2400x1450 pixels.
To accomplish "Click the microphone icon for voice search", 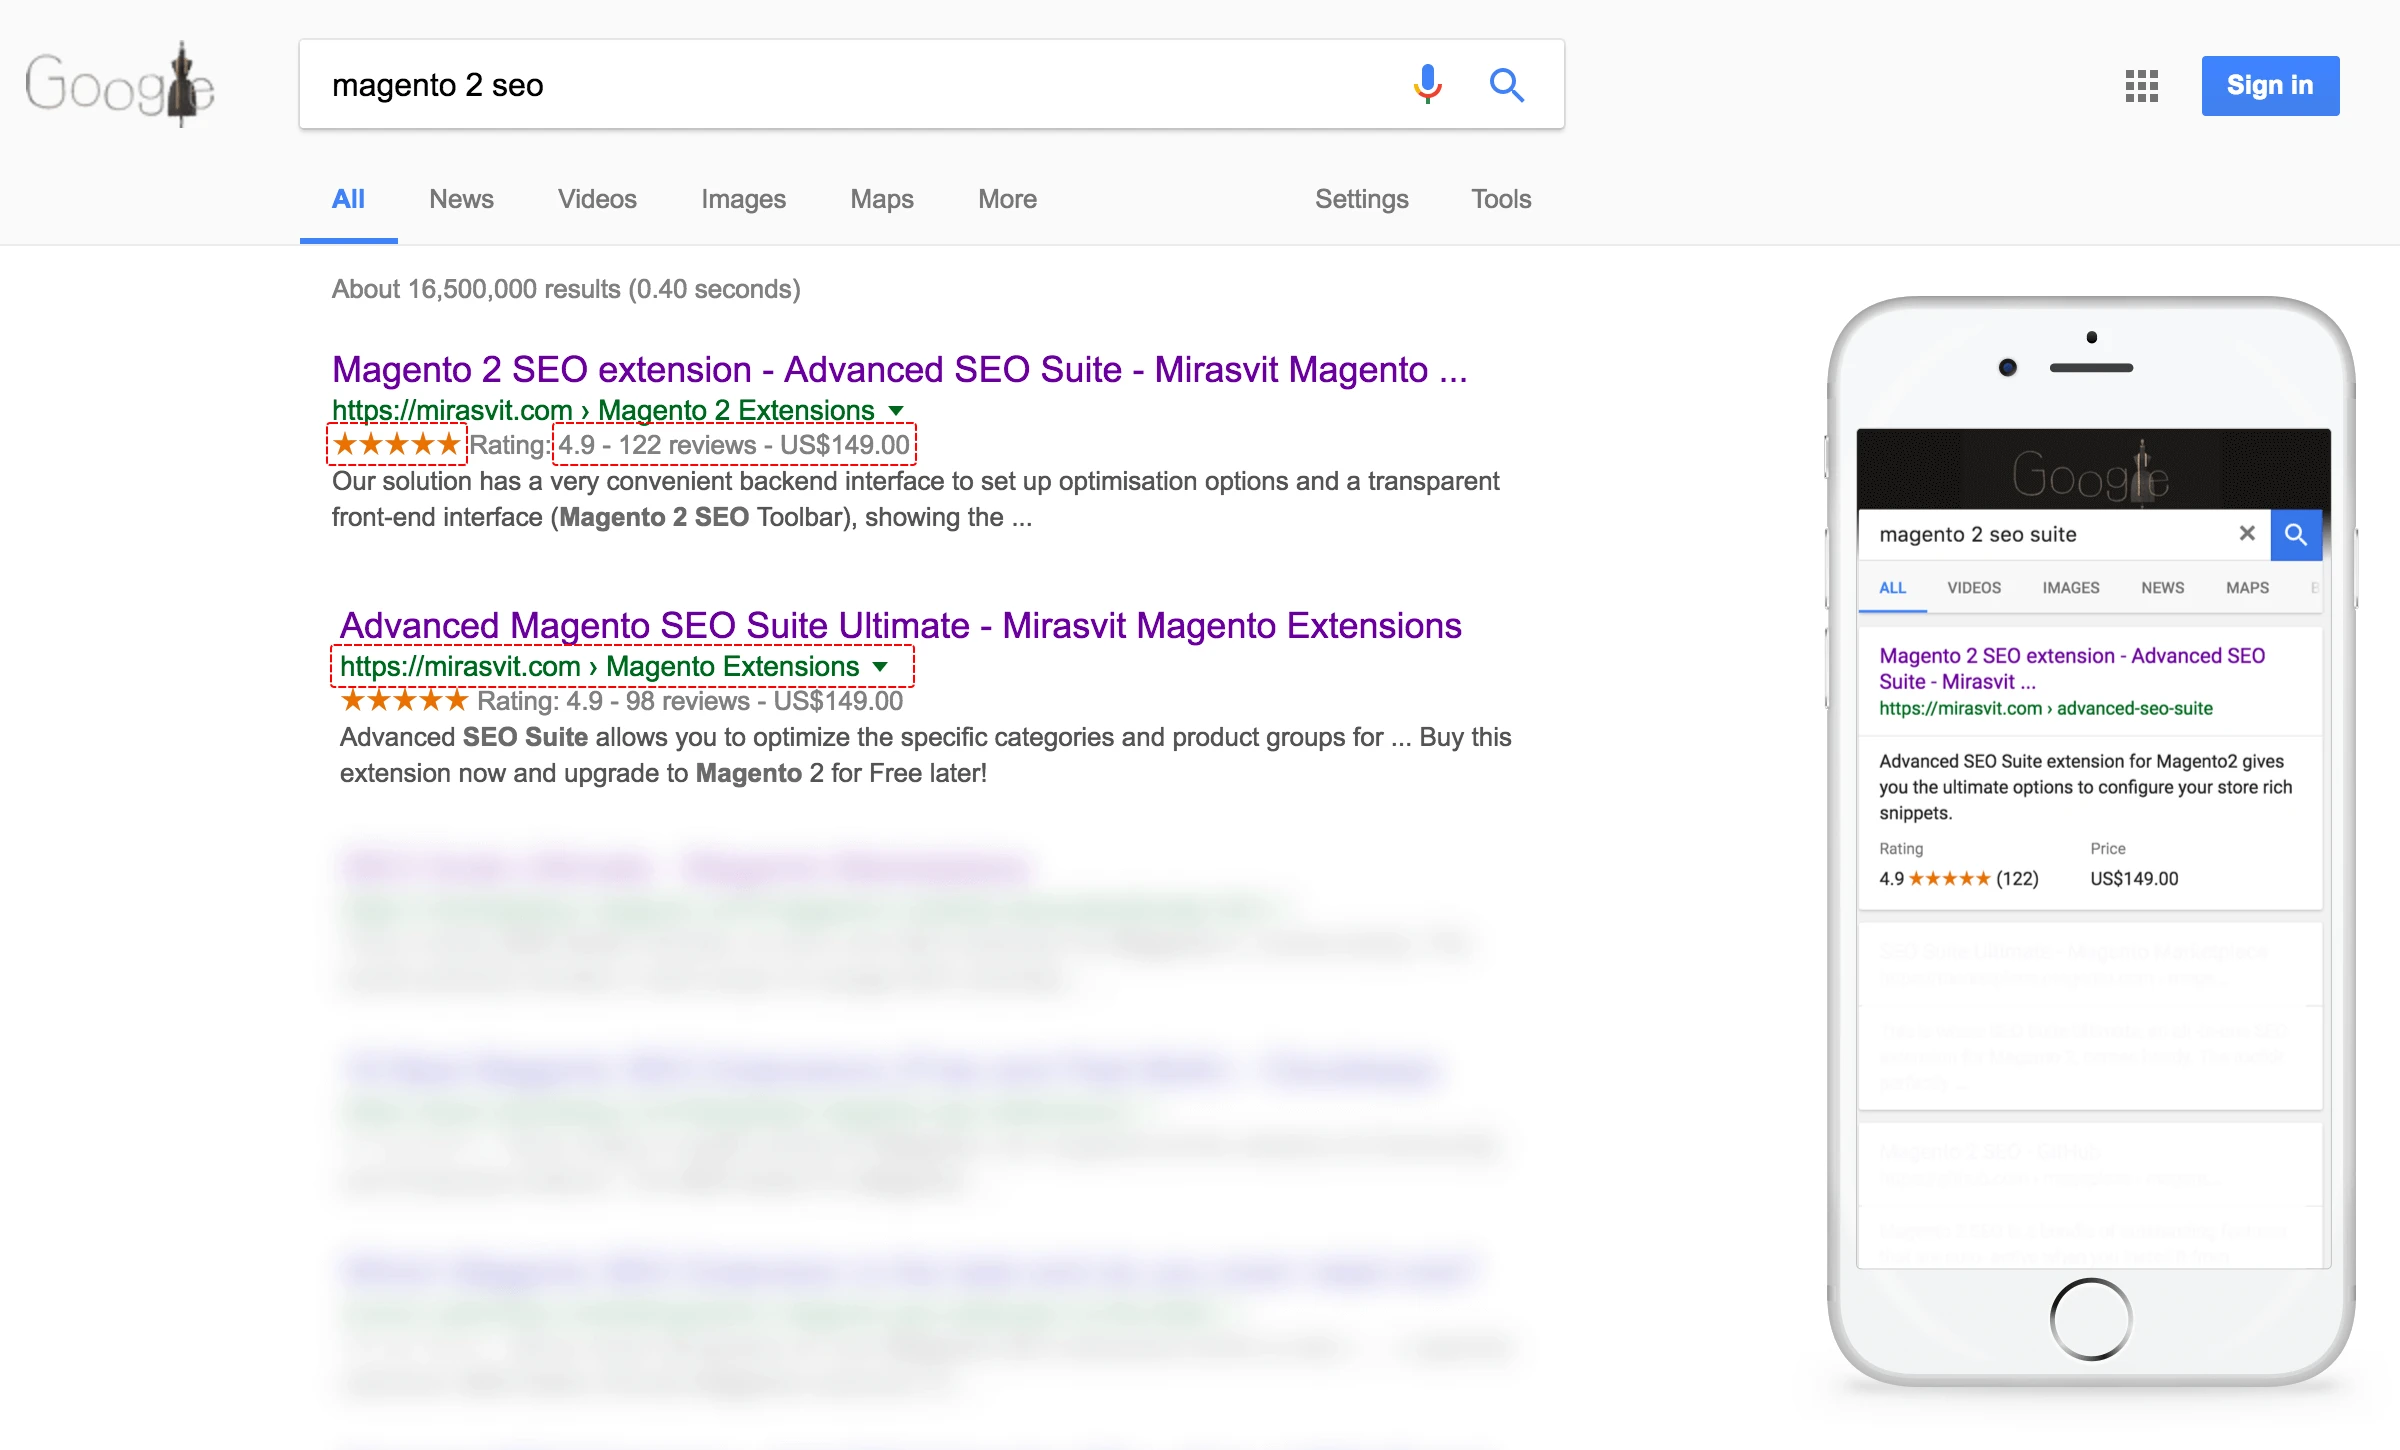I will pyautogui.click(x=1428, y=85).
